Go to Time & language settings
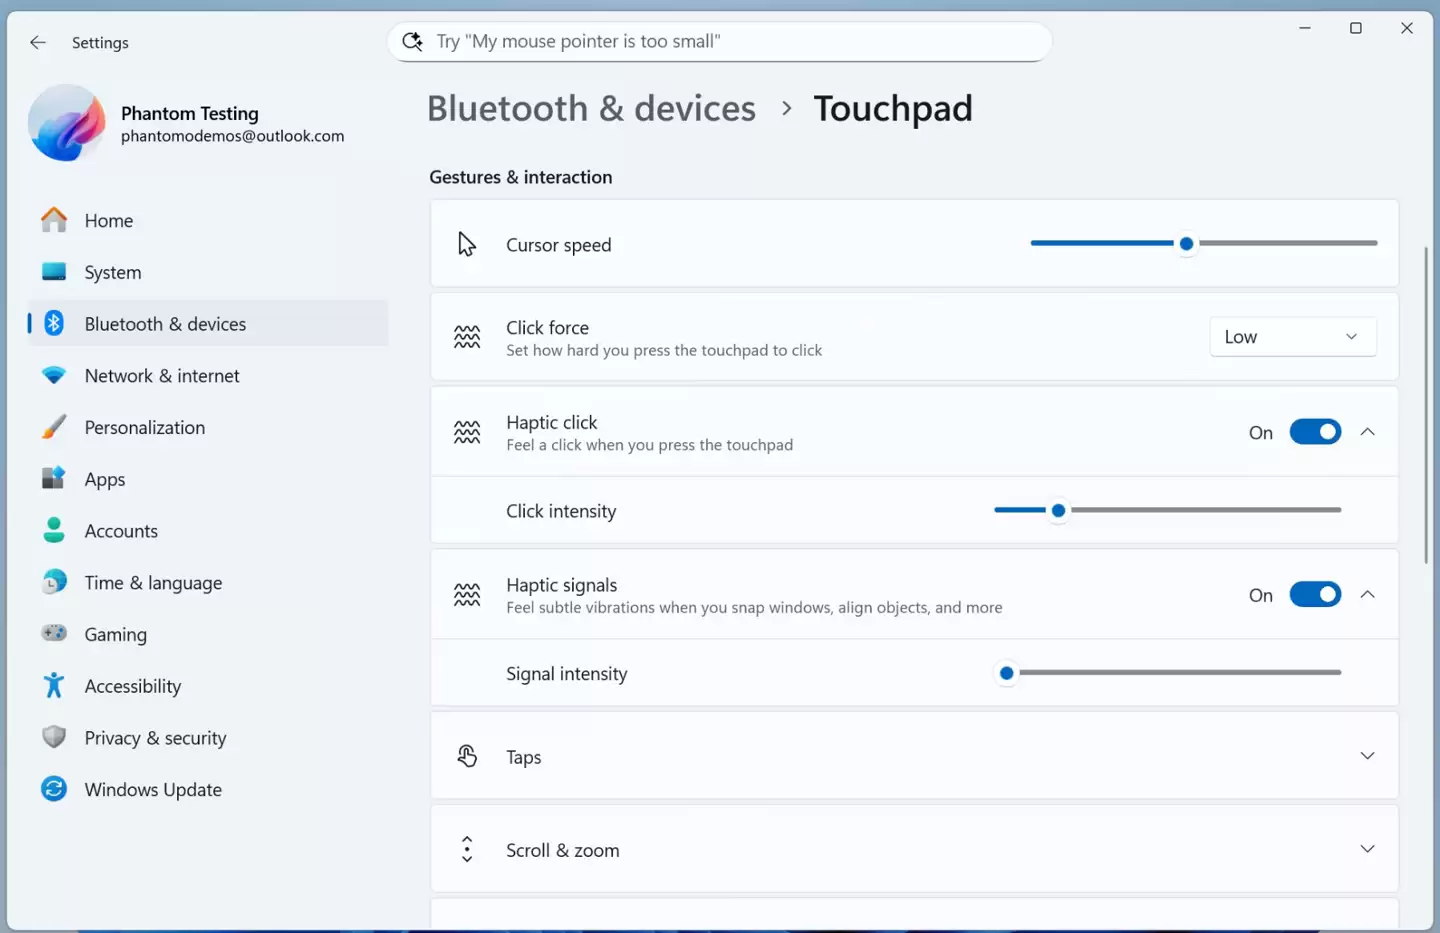This screenshot has height=933, width=1440. pyautogui.click(x=153, y=583)
